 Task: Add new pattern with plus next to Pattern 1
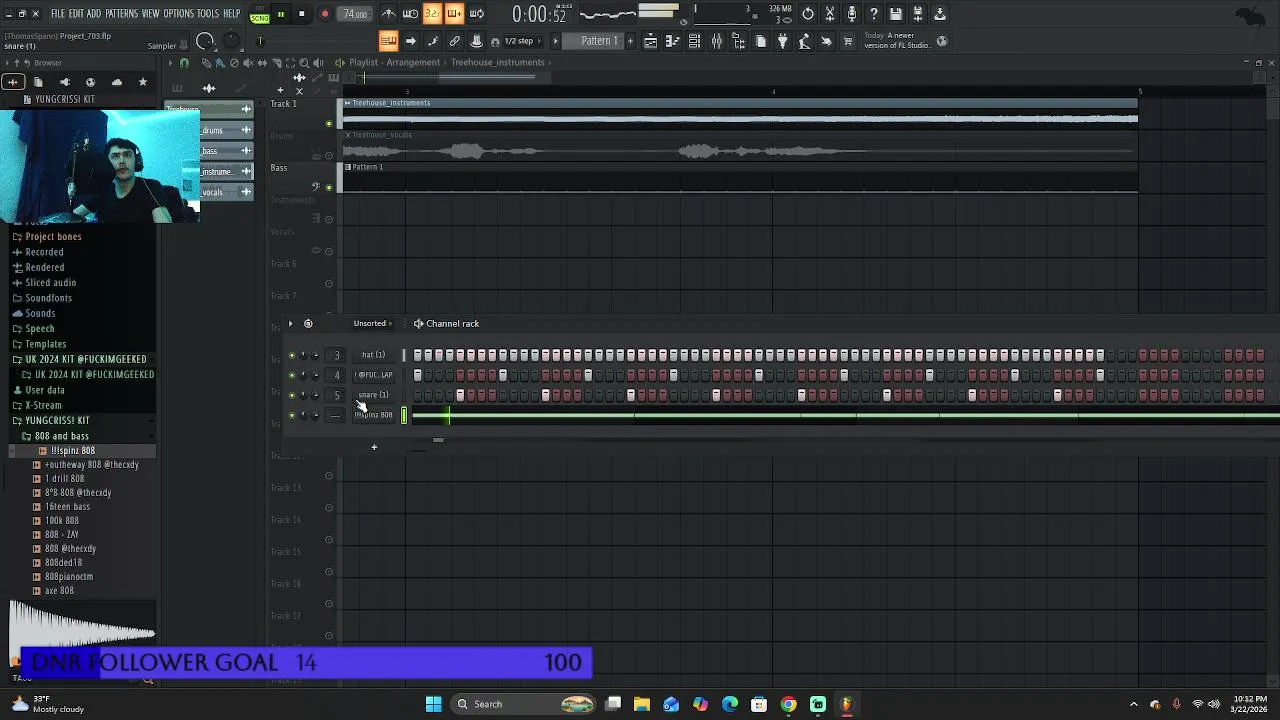click(x=630, y=41)
